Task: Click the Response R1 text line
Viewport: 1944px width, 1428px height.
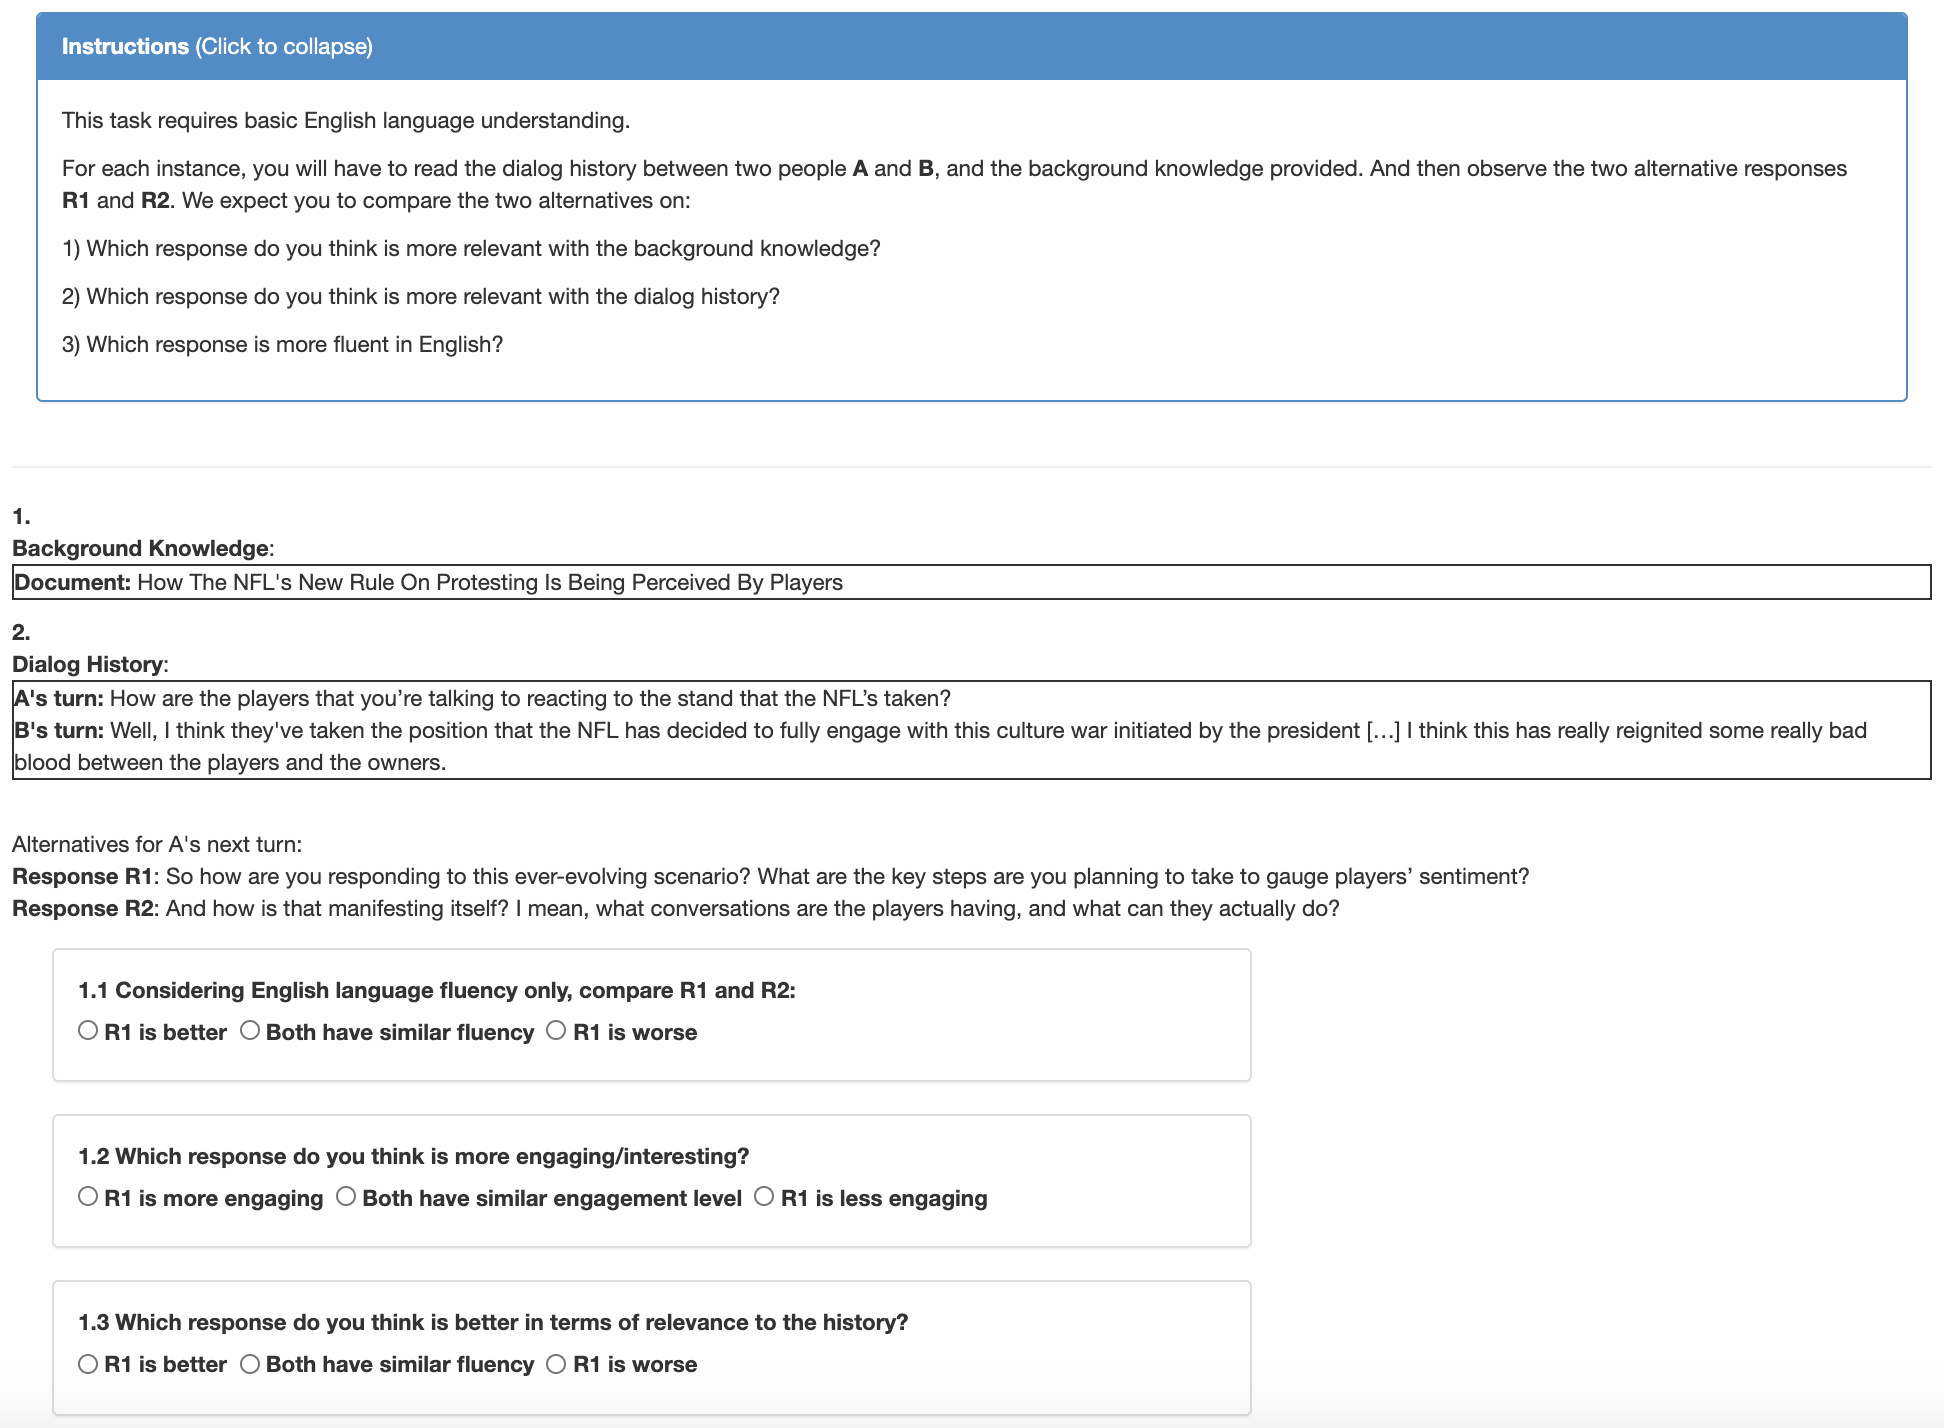Action: coord(770,877)
